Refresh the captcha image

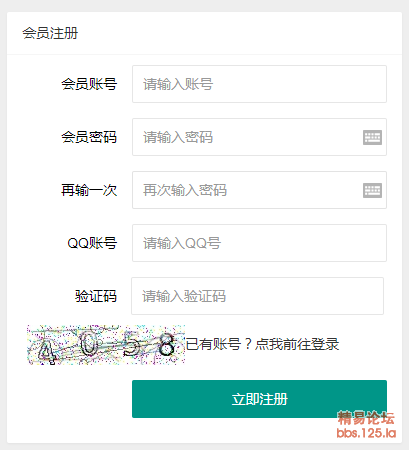point(106,345)
